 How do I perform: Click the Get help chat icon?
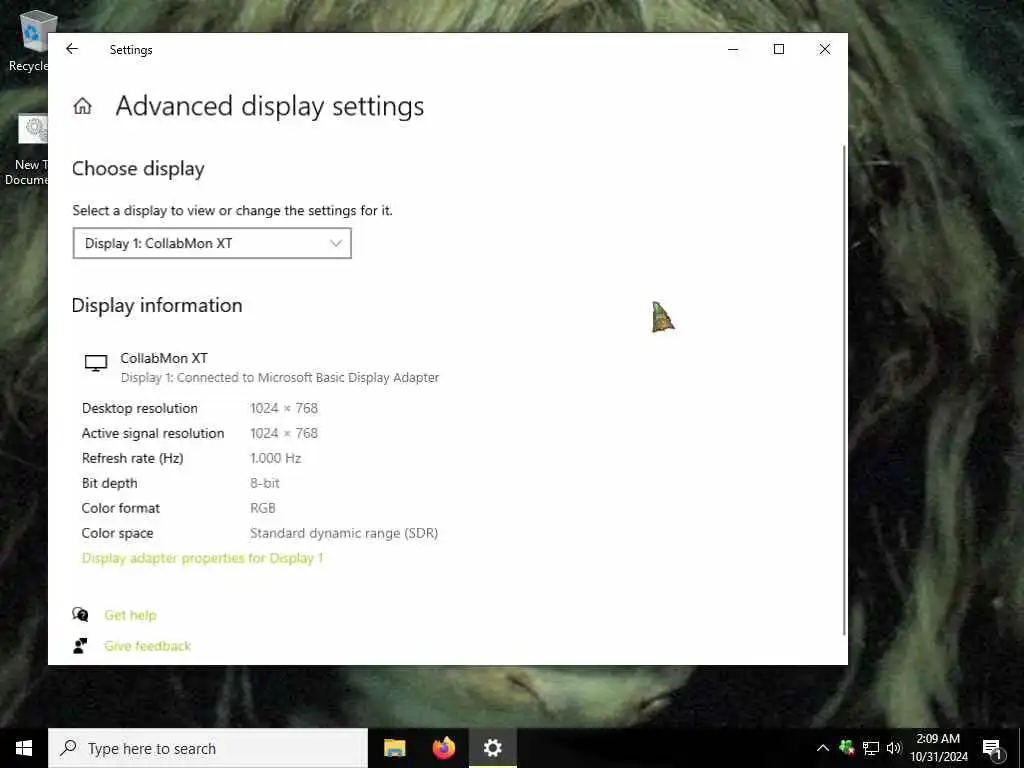(80, 615)
